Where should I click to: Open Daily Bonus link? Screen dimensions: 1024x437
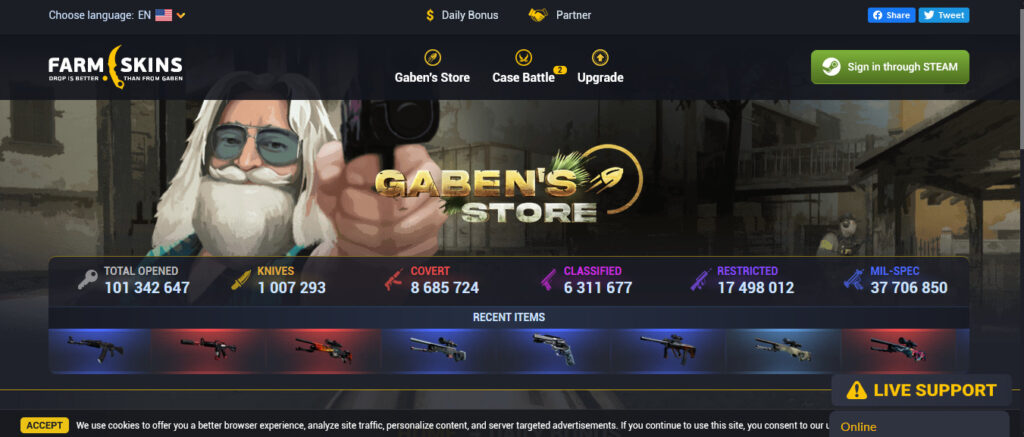tap(462, 15)
